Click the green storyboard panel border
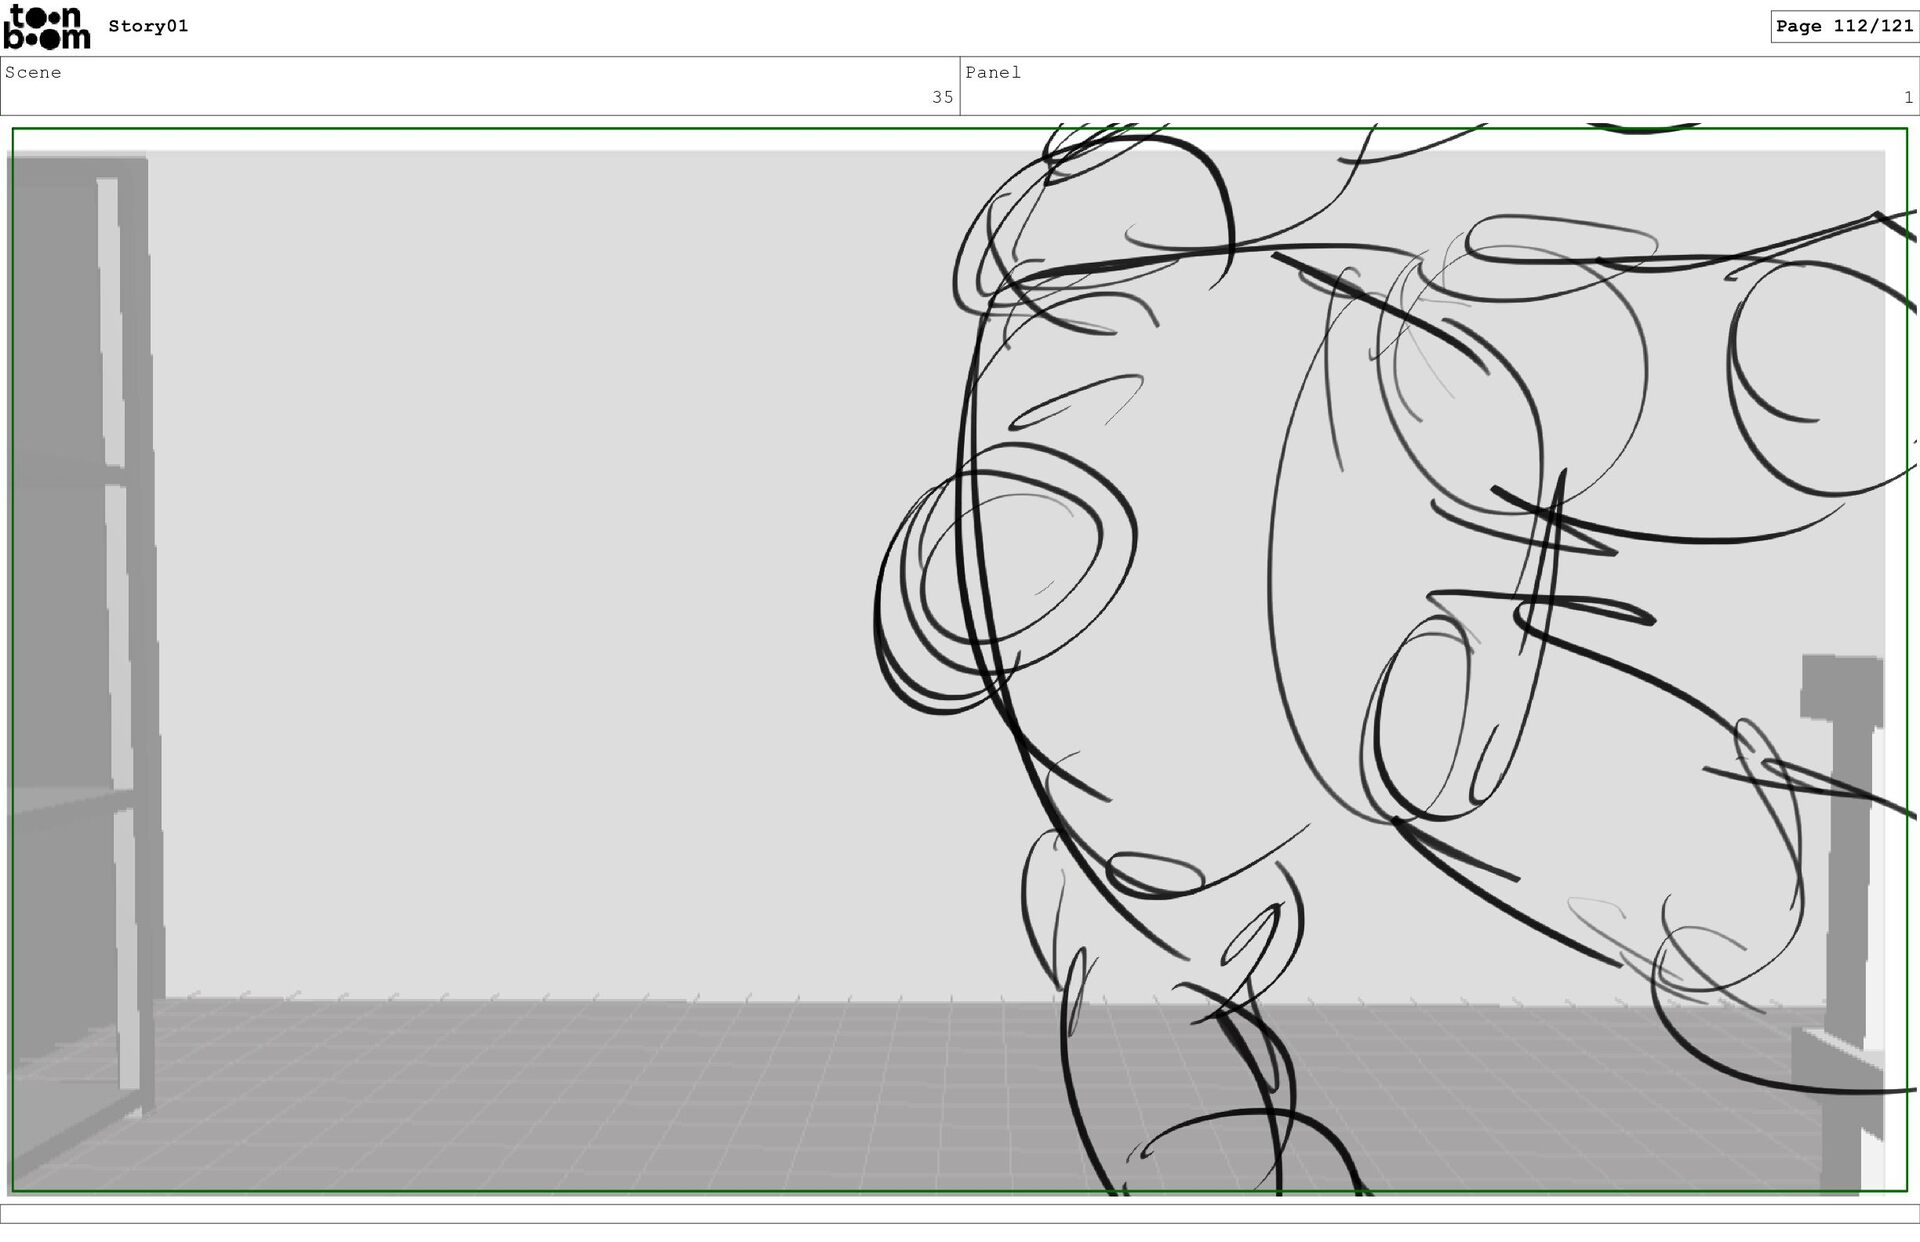The image size is (1920, 1242). 500,129
